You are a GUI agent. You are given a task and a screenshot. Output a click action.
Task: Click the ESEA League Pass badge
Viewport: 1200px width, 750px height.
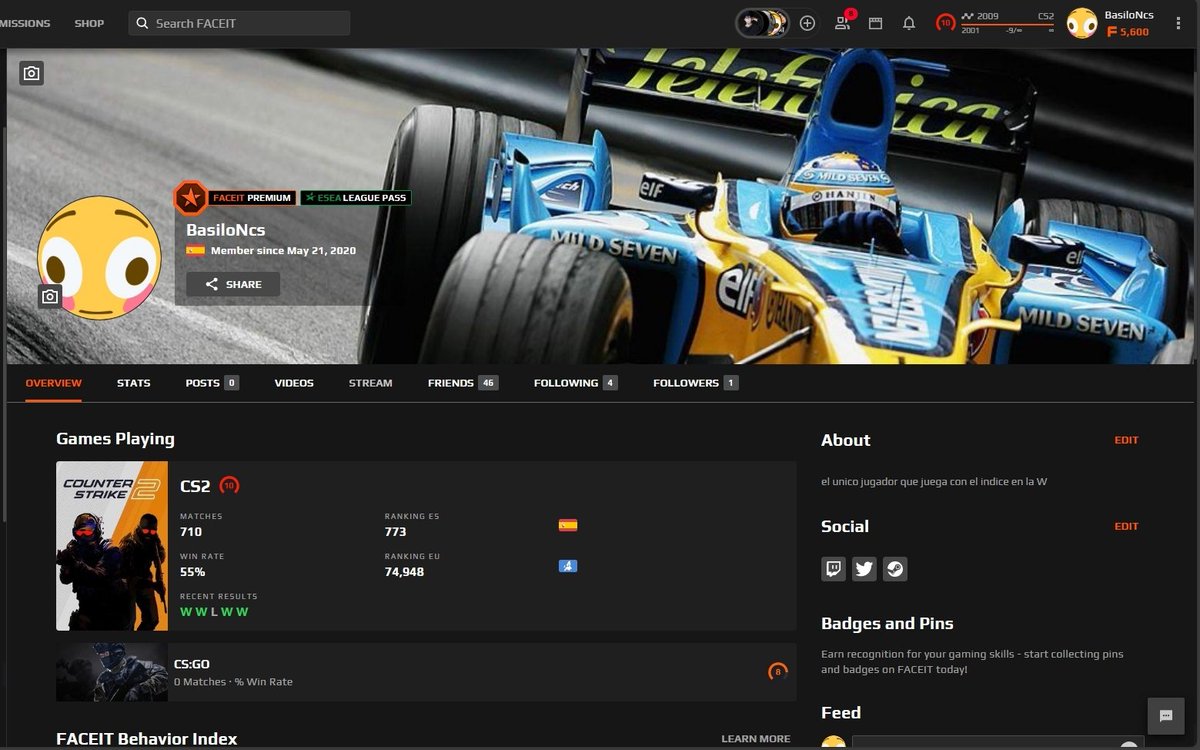point(356,198)
